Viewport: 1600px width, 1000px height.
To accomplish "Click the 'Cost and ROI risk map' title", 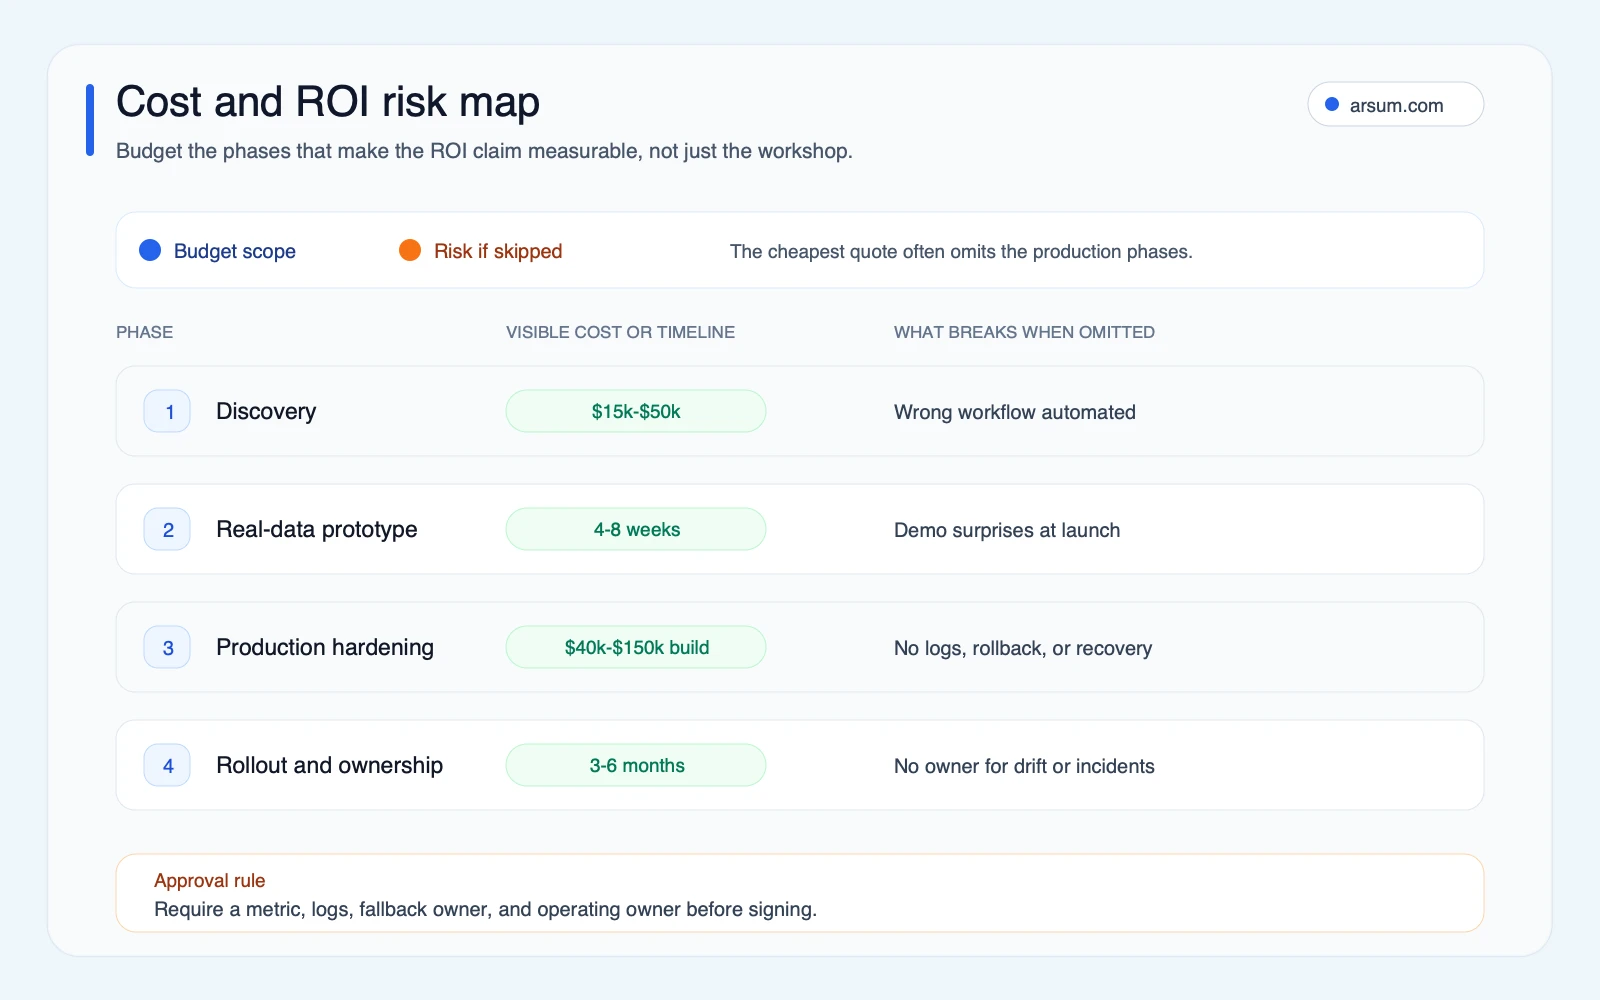I will pyautogui.click(x=328, y=102).
